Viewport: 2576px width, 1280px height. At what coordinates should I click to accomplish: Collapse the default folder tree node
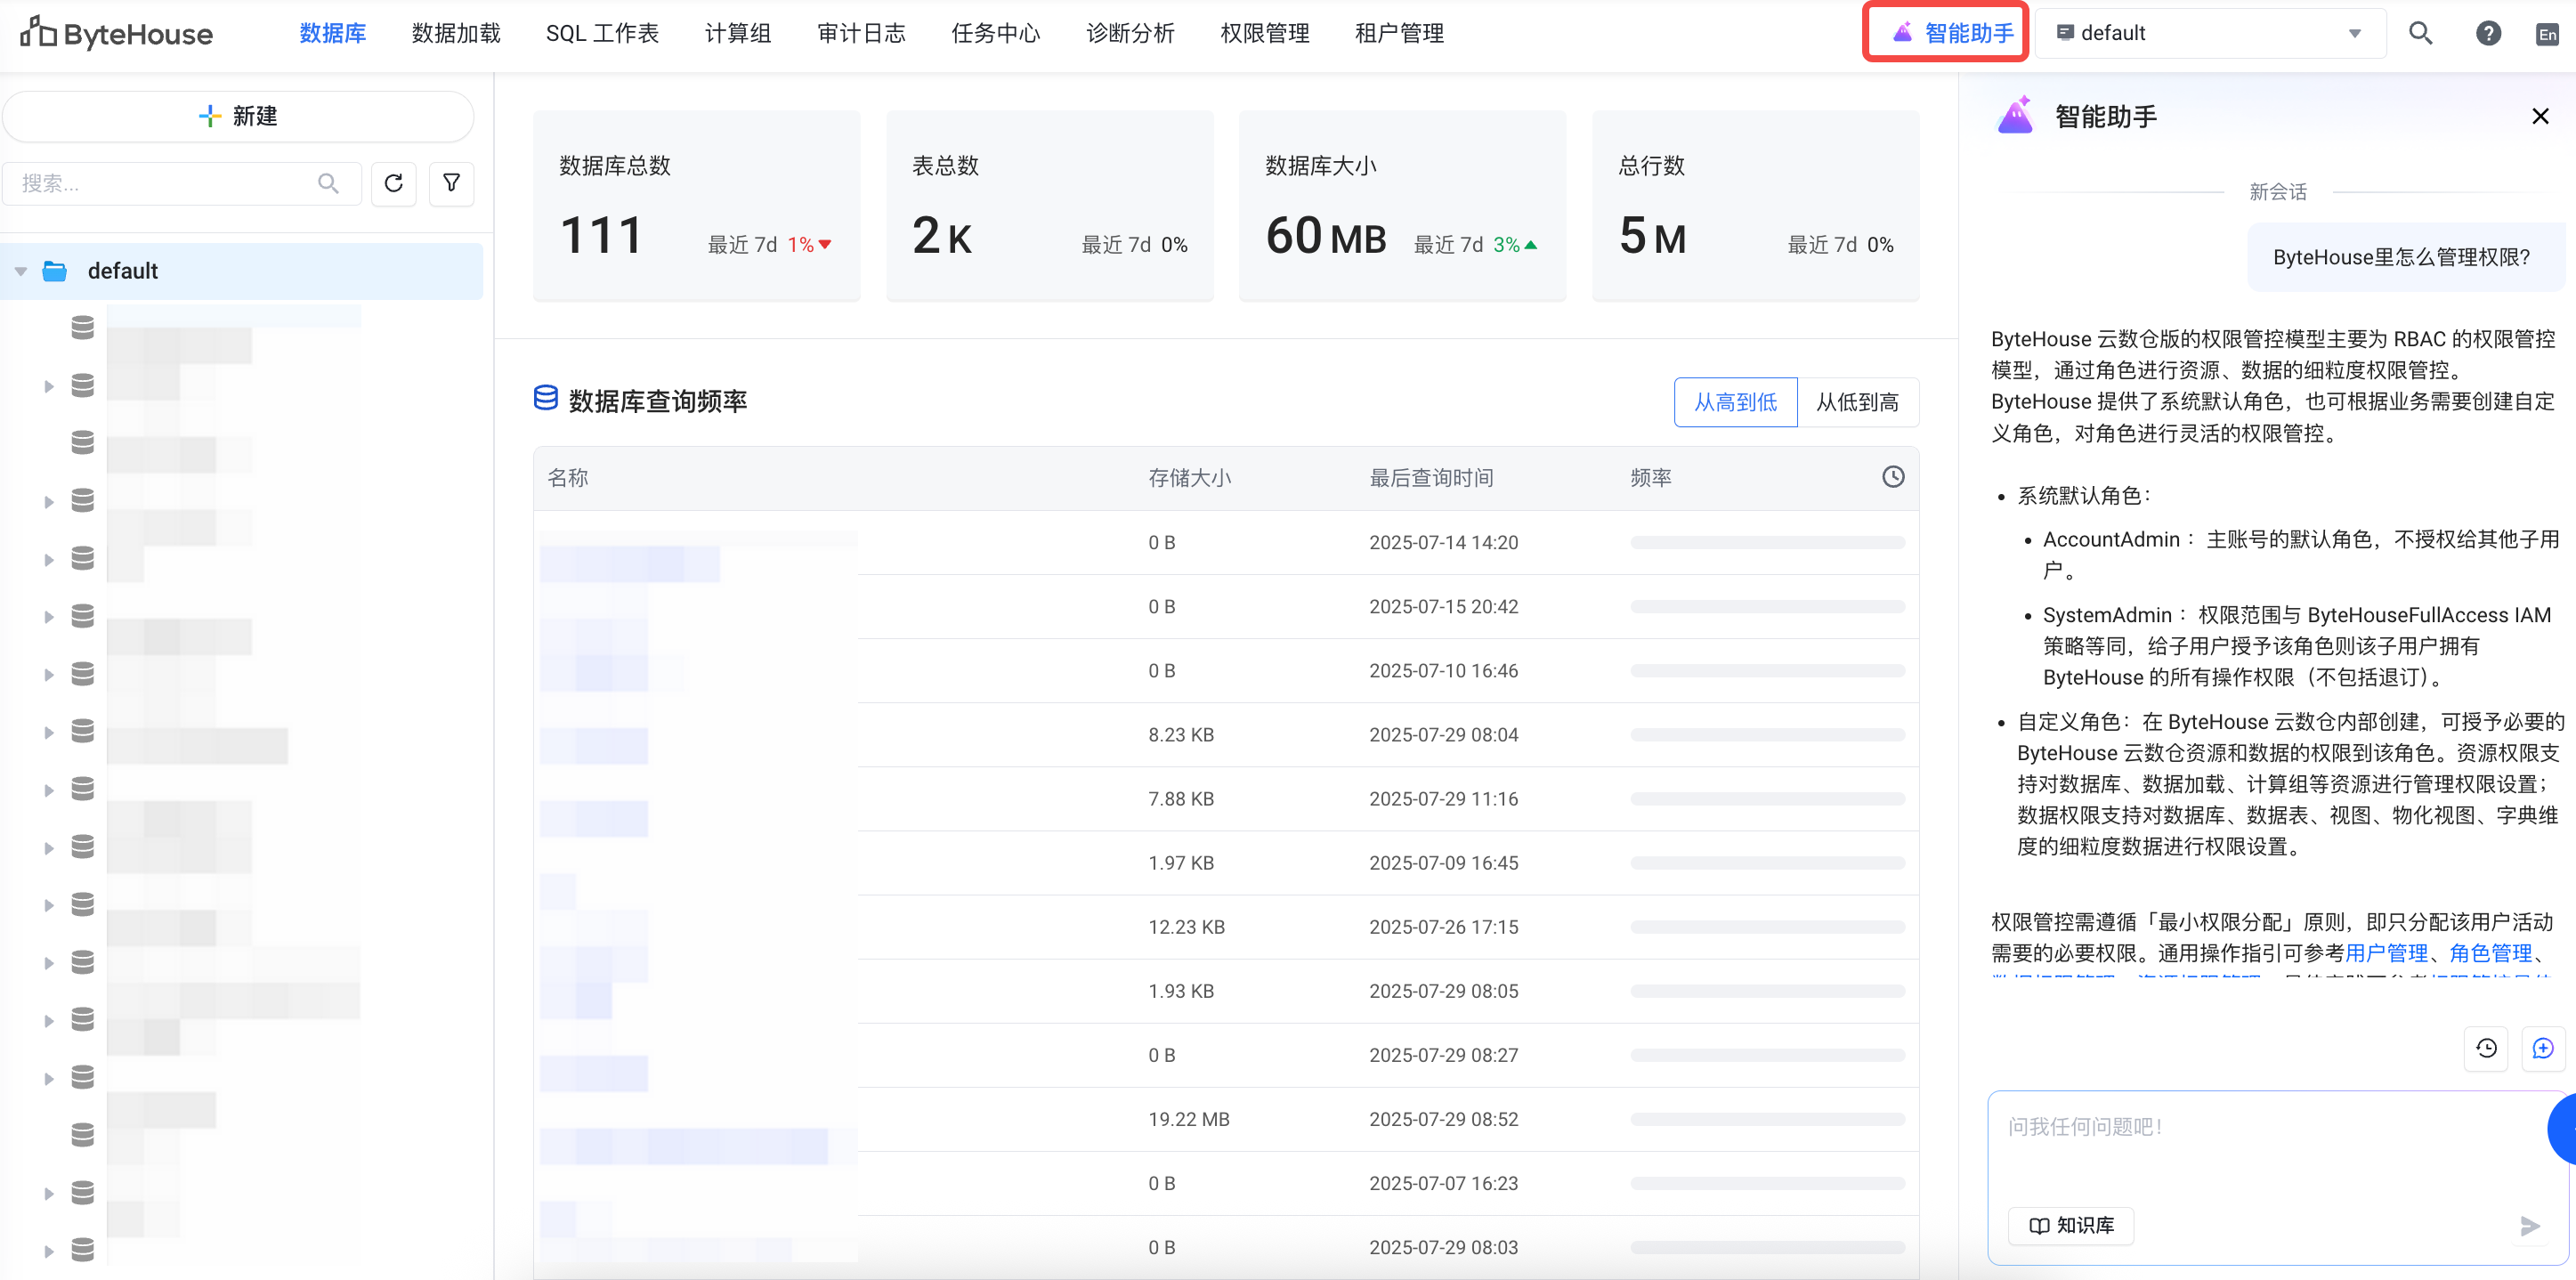(21, 271)
